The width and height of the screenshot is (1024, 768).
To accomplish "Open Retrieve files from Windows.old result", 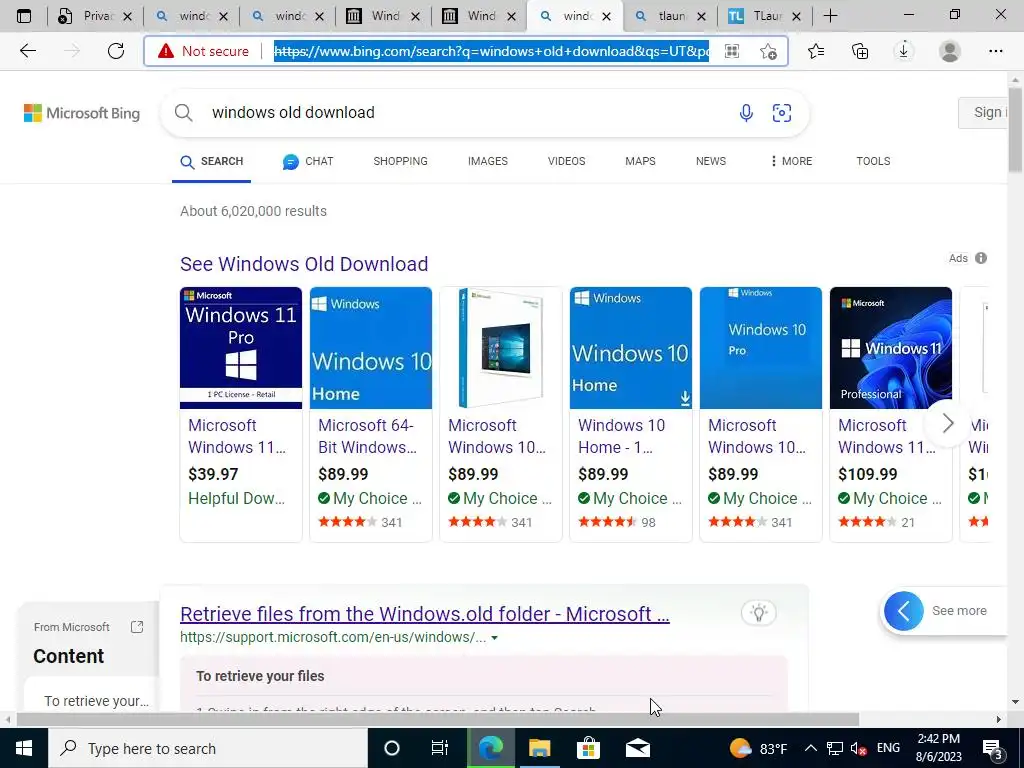I will tap(424, 614).
